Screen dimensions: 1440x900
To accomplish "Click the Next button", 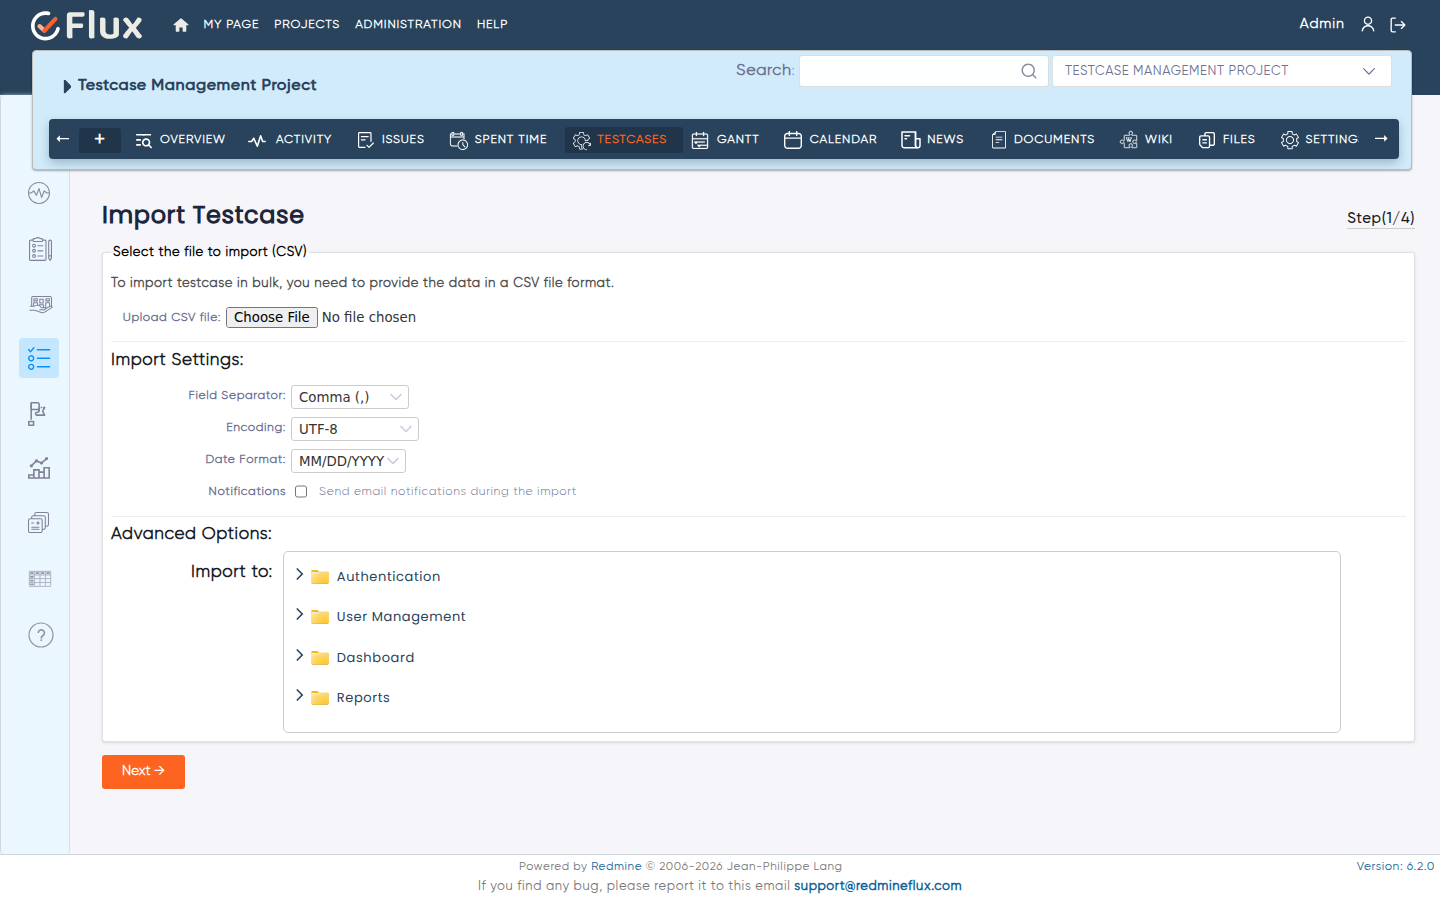I will pos(143,772).
